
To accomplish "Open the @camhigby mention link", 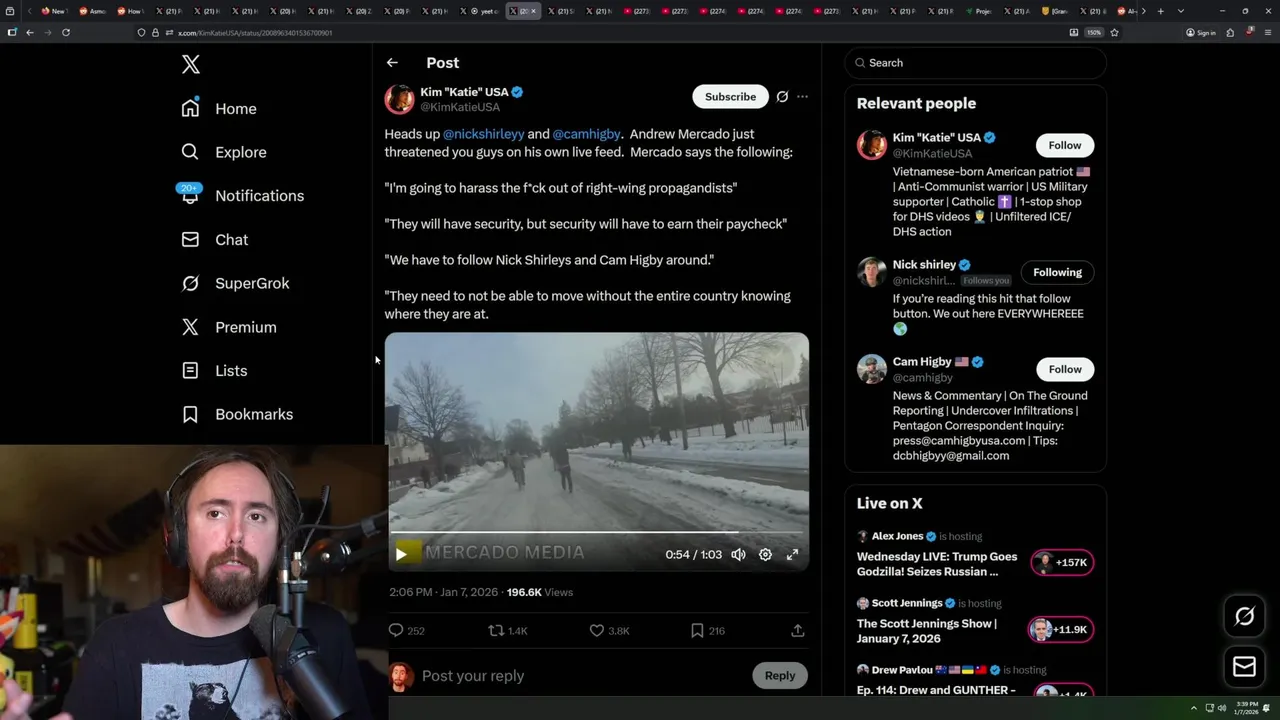I will click(586, 134).
